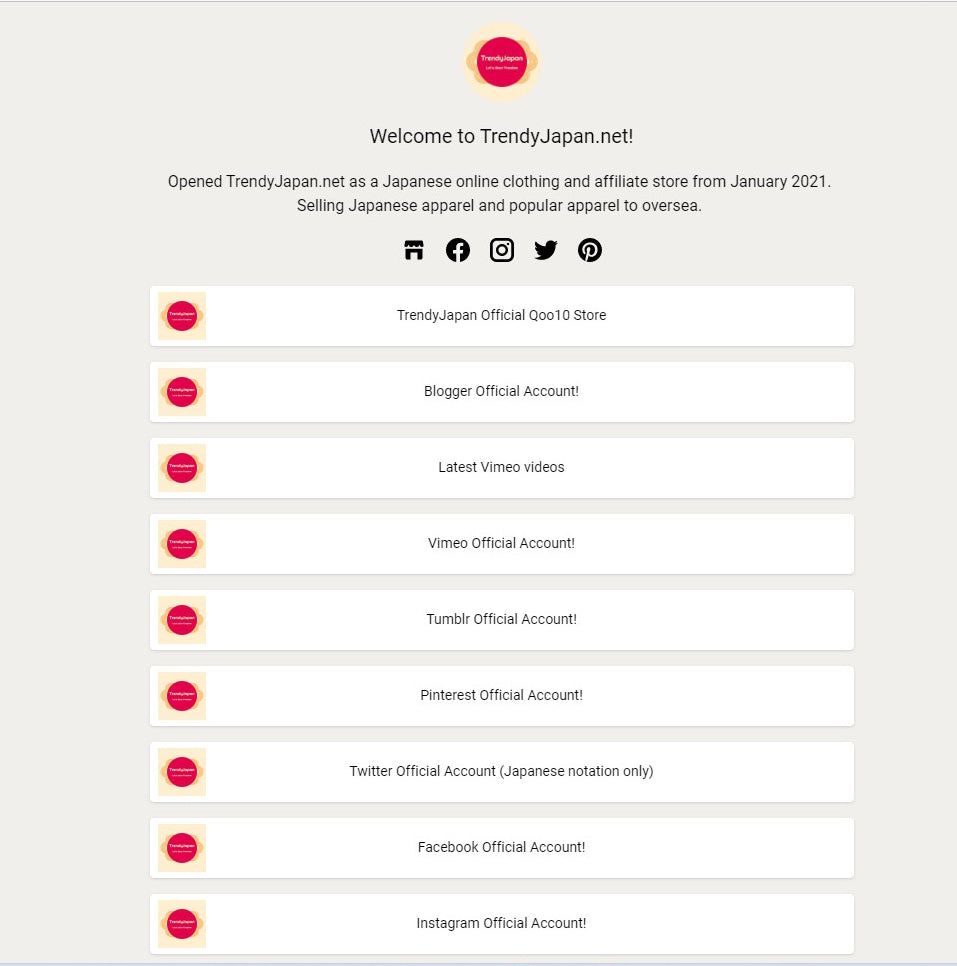Open TrendyJapan Official Qoo10 Store link
The image size is (957, 966).
501,316
